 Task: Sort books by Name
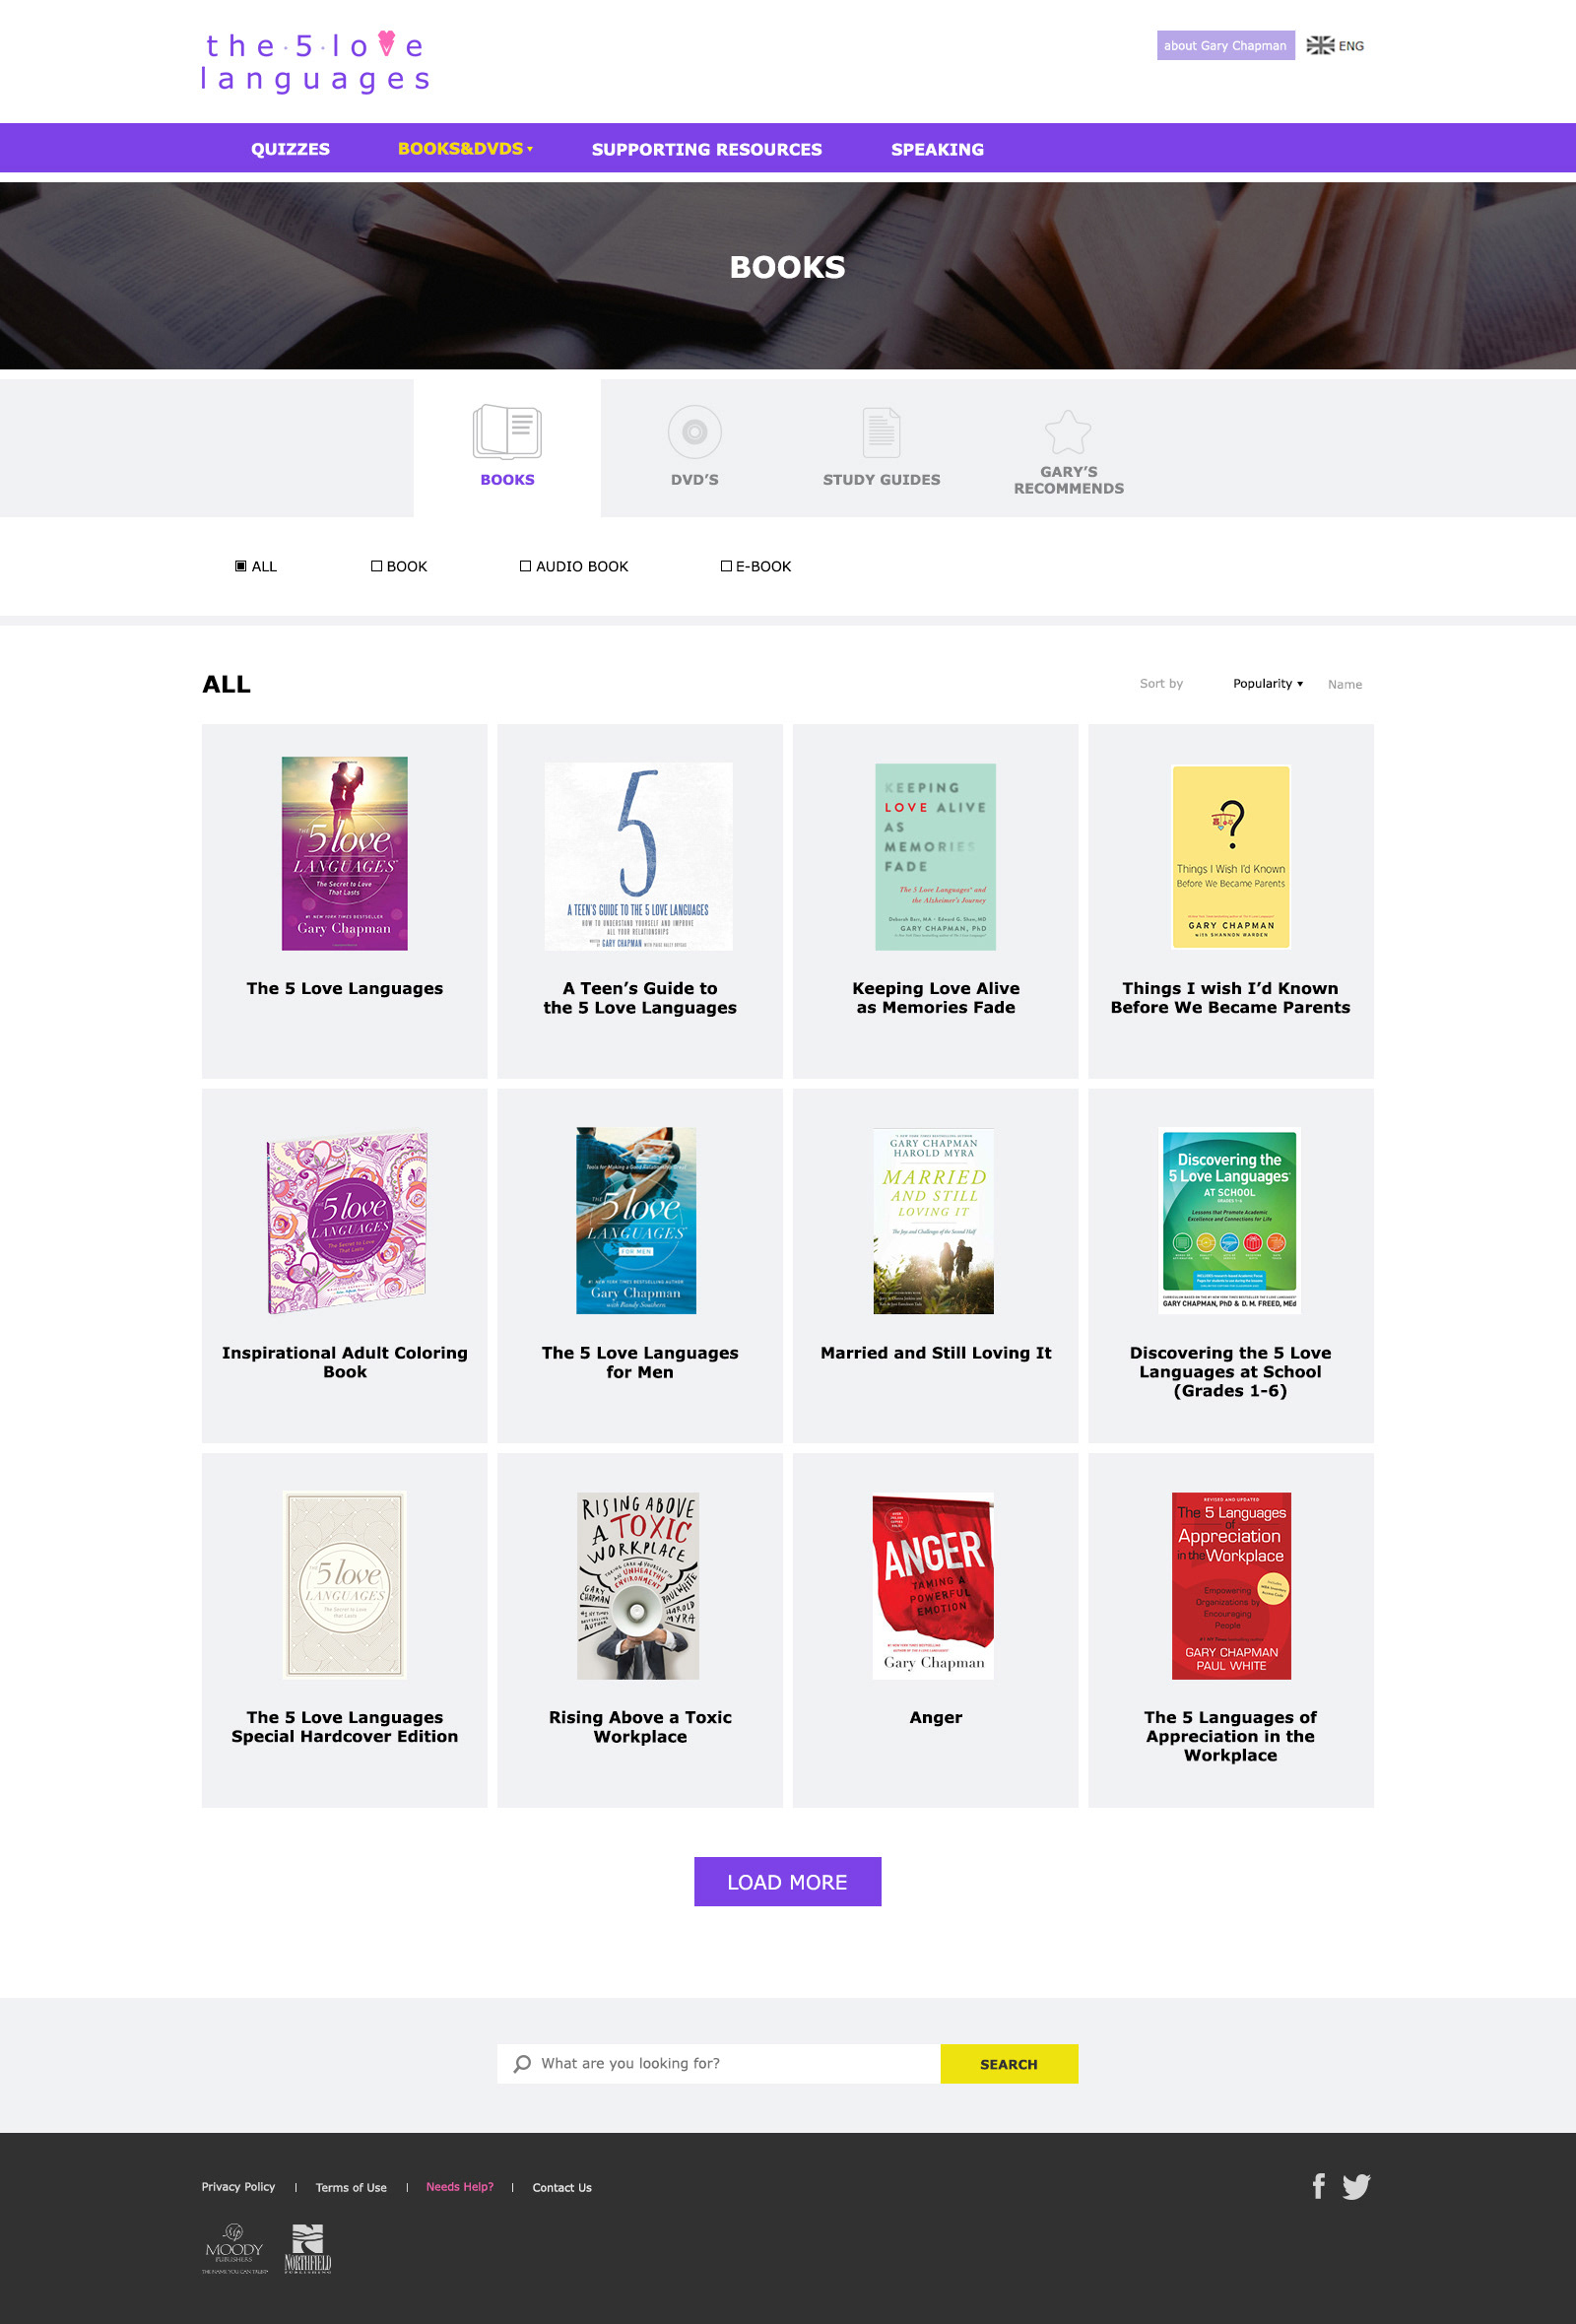[x=1344, y=685]
